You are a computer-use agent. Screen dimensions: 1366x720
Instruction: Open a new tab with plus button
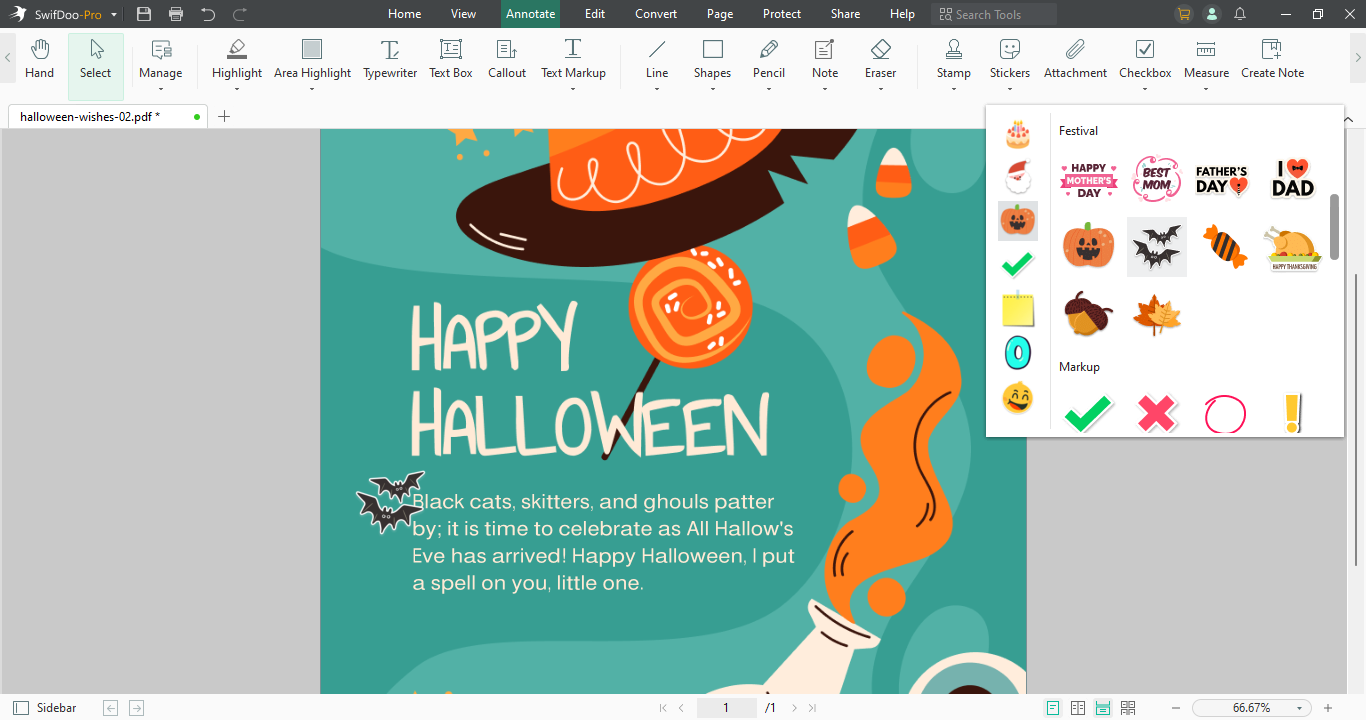tap(224, 116)
